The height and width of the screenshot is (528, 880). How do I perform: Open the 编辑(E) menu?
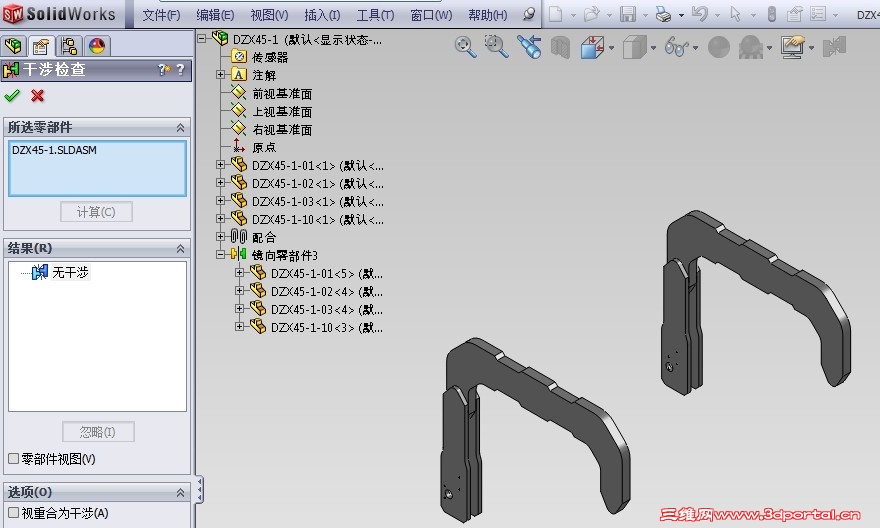pyautogui.click(x=215, y=15)
